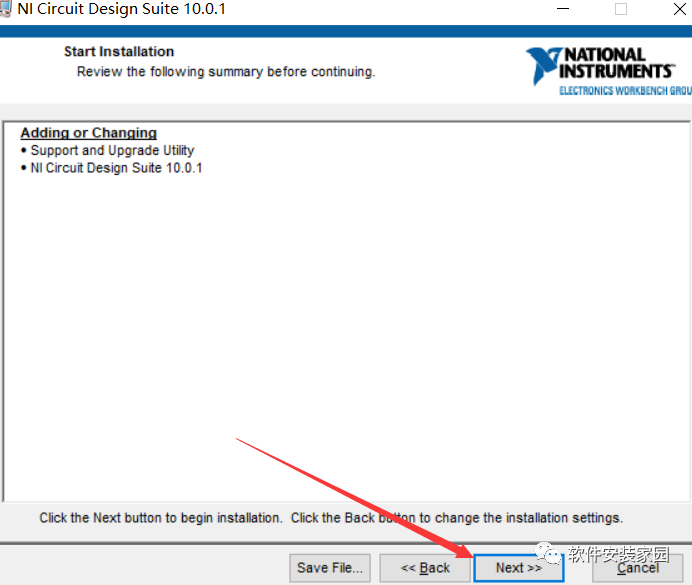The image size is (692, 585).
Task: Click the 'Start Installation' heading text
Action: click(x=119, y=52)
